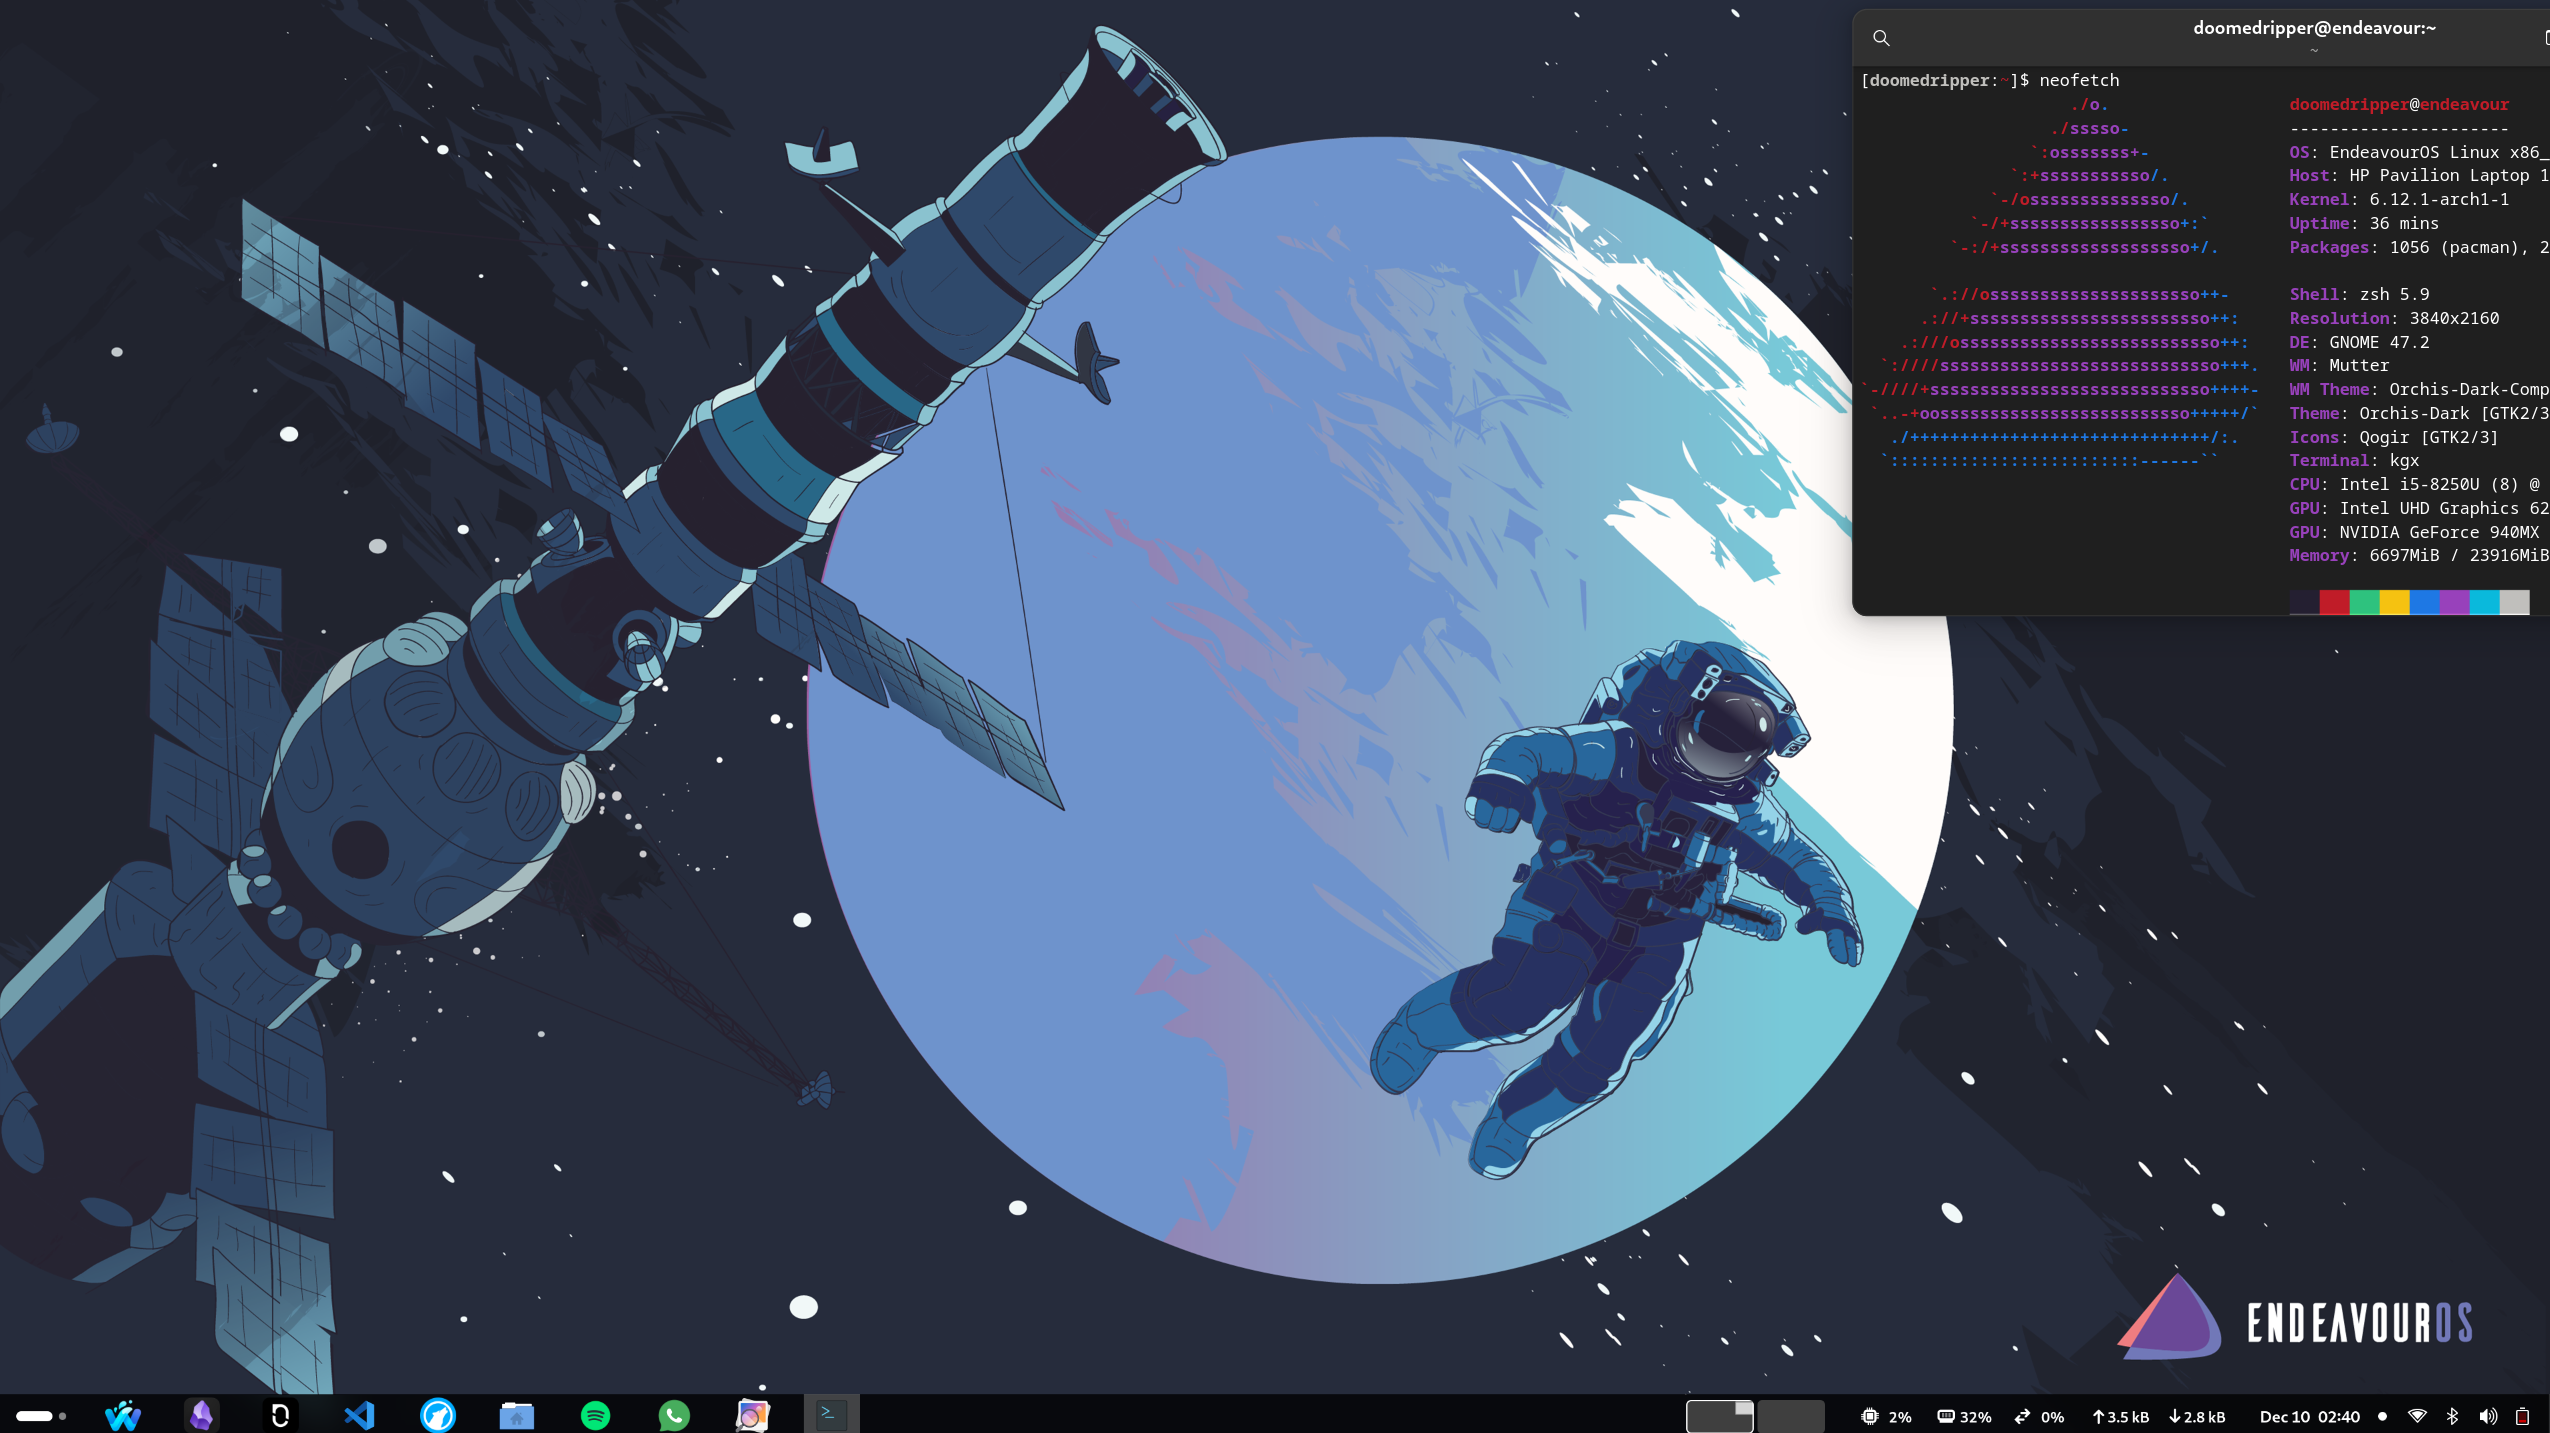Click the 32% memory usage value
This screenshot has width=2550, height=1433.
(x=1975, y=1417)
